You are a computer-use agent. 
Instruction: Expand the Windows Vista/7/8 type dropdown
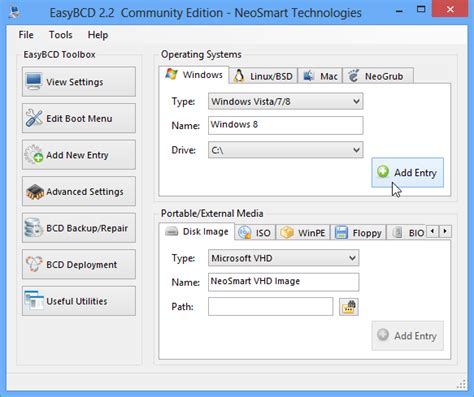tap(286, 101)
